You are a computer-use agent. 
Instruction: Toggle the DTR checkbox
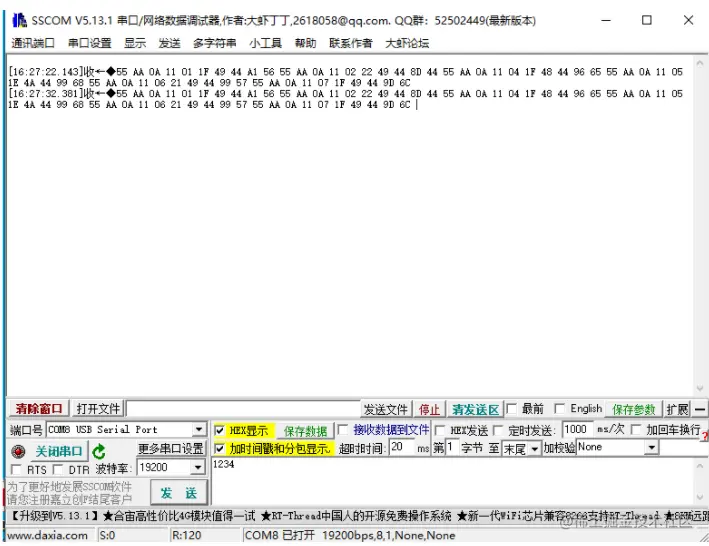[x=57, y=470]
